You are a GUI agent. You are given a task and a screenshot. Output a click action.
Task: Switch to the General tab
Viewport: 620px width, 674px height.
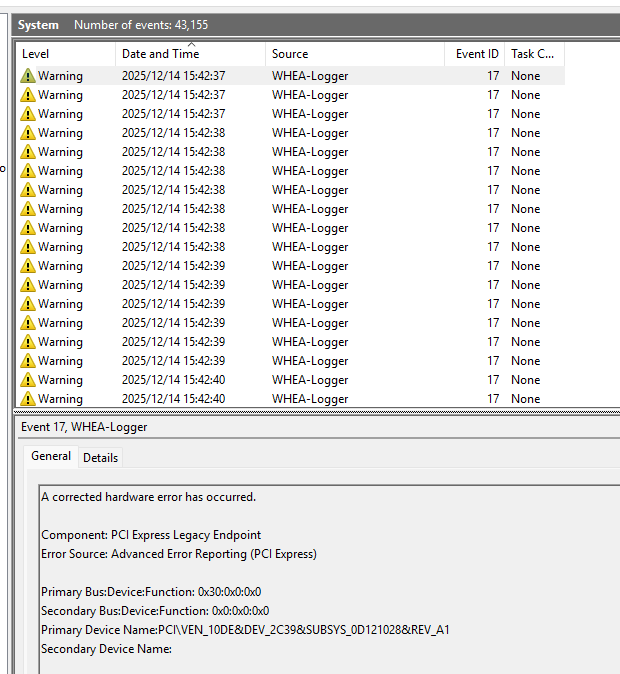(51, 456)
